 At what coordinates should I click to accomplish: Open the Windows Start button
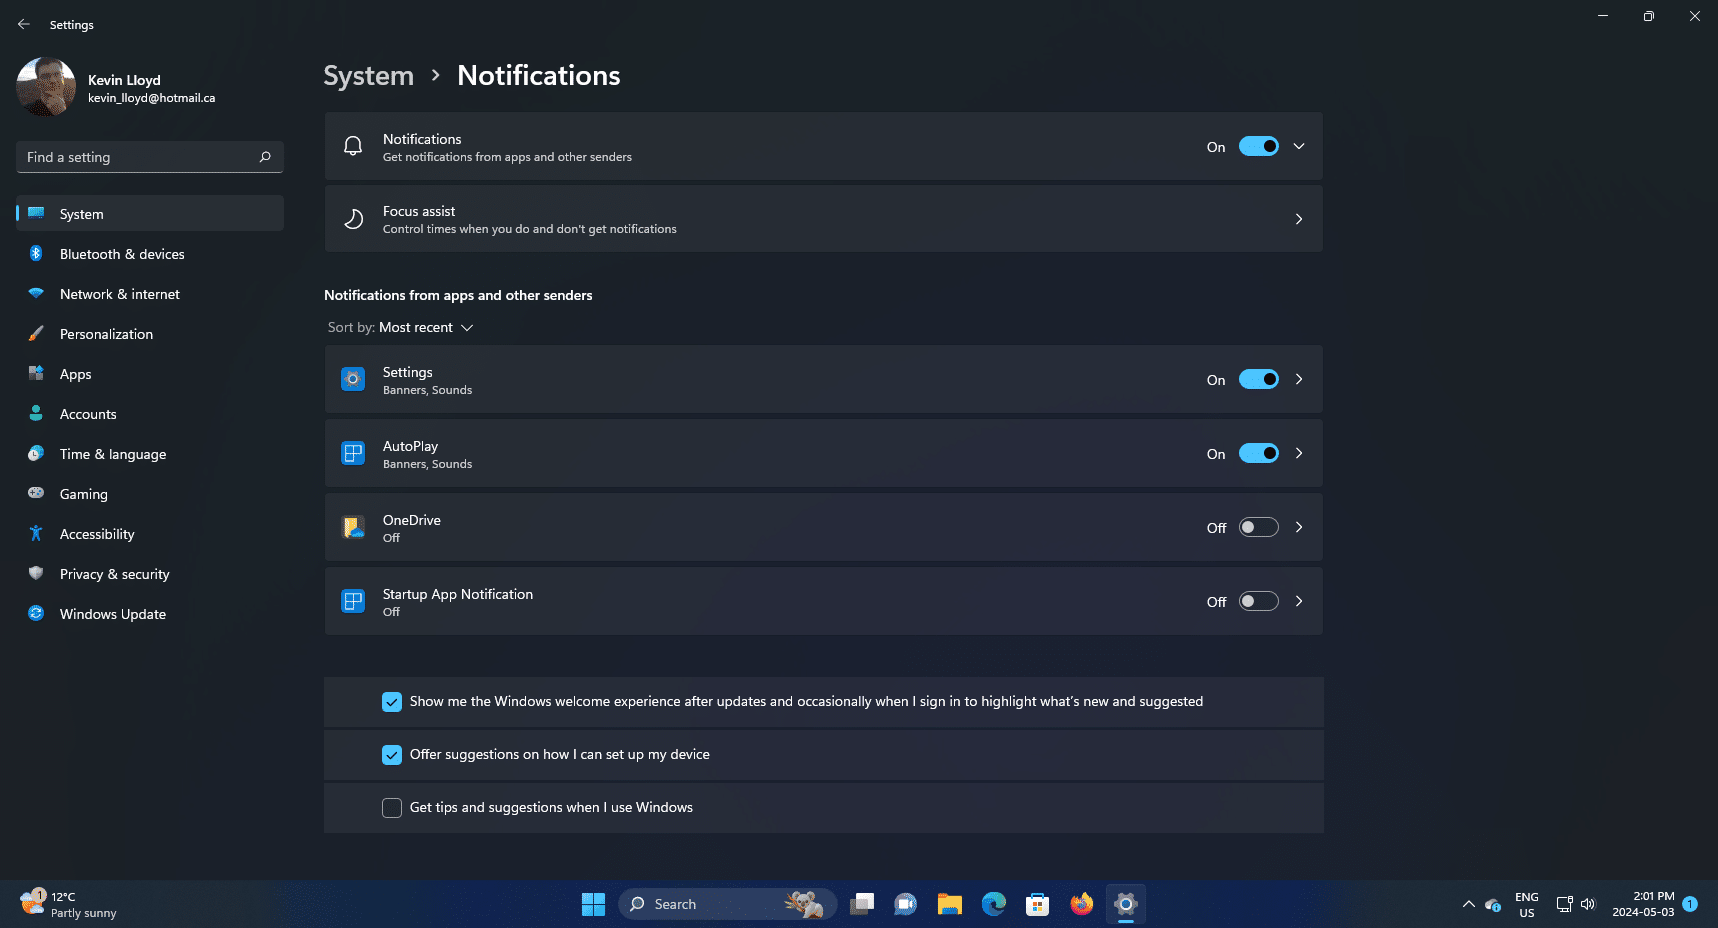point(593,904)
